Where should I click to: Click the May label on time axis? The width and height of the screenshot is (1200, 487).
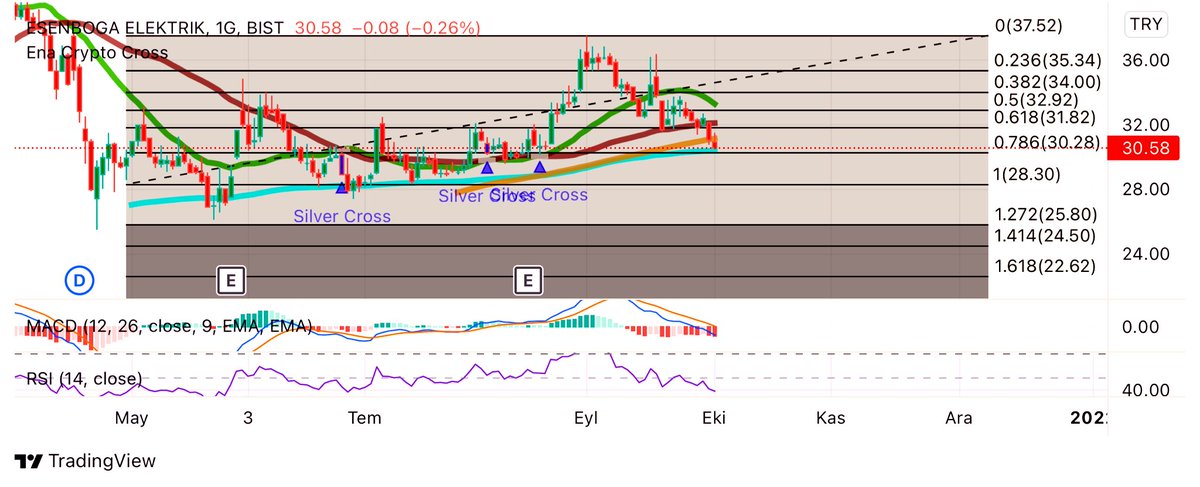click(x=132, y=418)
